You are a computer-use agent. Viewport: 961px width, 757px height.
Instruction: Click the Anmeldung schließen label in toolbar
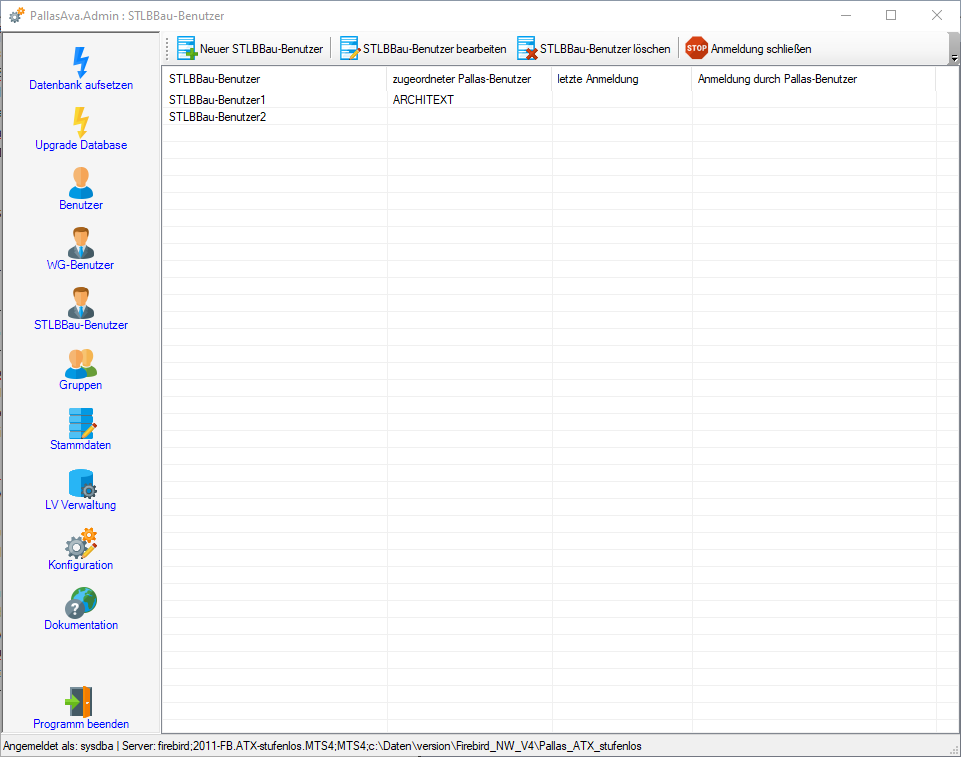point(761,49)
